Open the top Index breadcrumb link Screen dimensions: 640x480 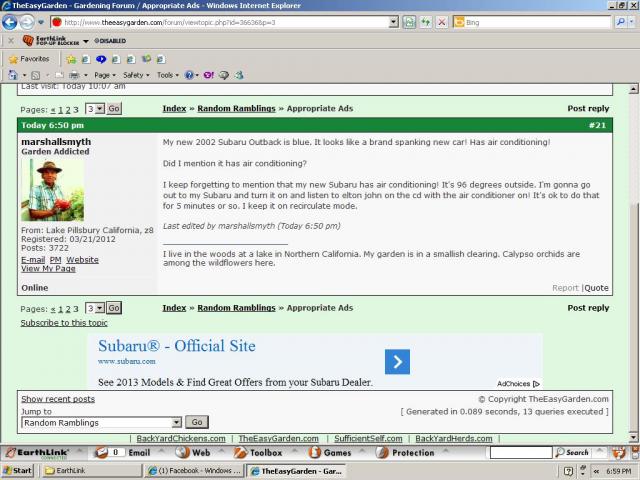[174, 109]
